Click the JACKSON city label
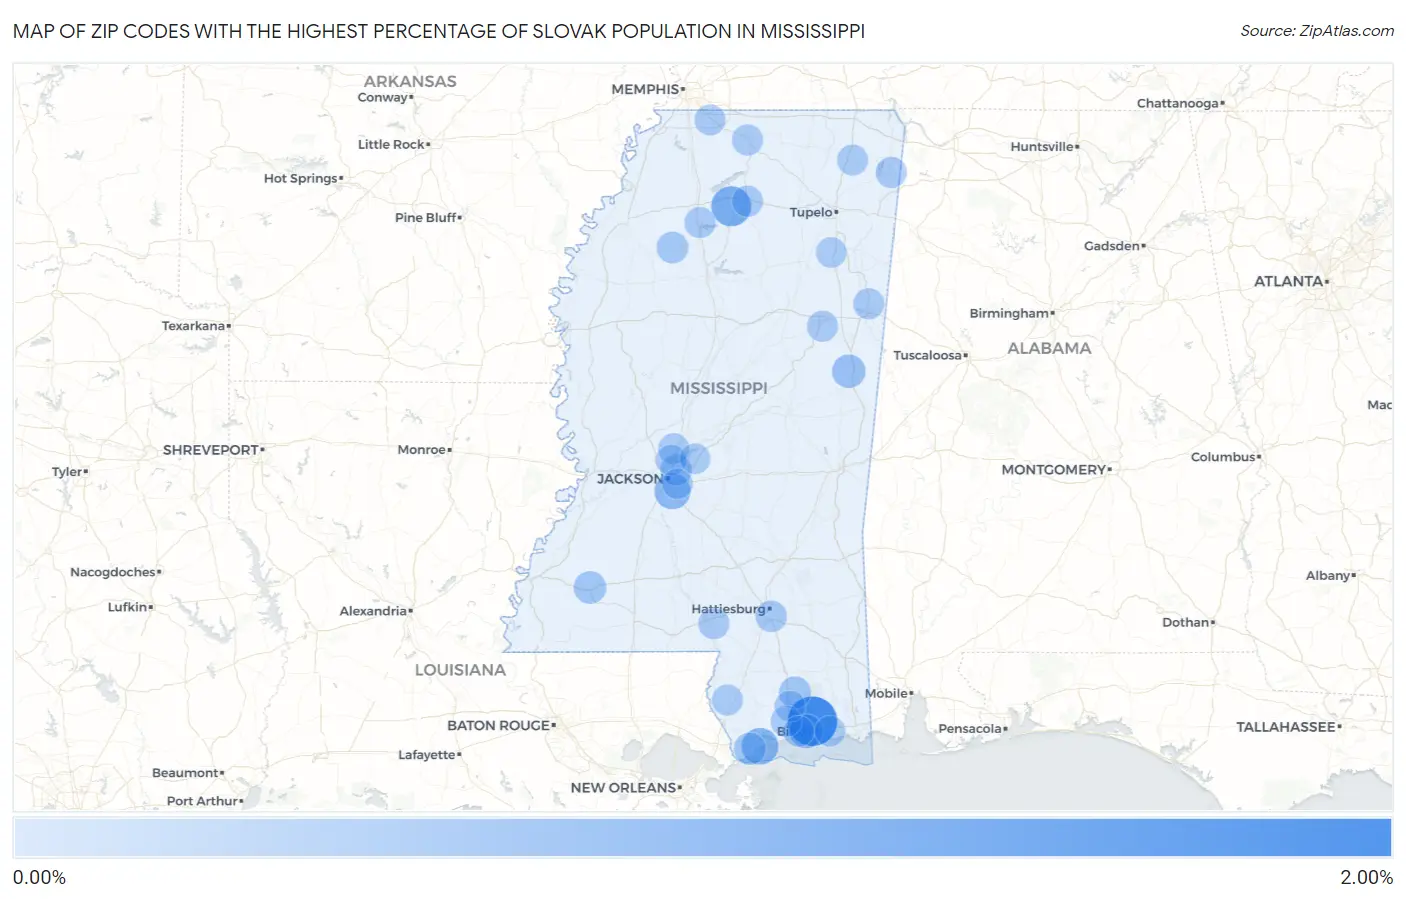The height and width of the screenshot is (899, 1406). click(629, 479)
